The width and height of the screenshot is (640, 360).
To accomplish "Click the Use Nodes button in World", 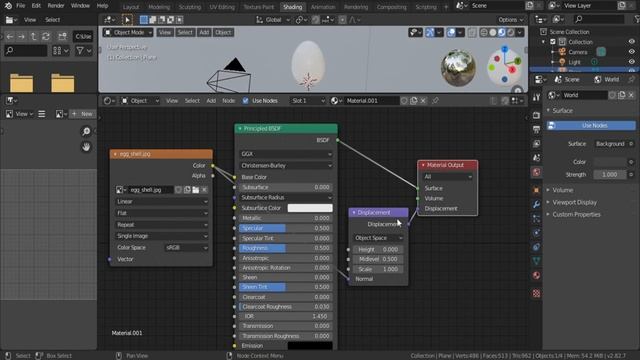I will click(591, 126).
